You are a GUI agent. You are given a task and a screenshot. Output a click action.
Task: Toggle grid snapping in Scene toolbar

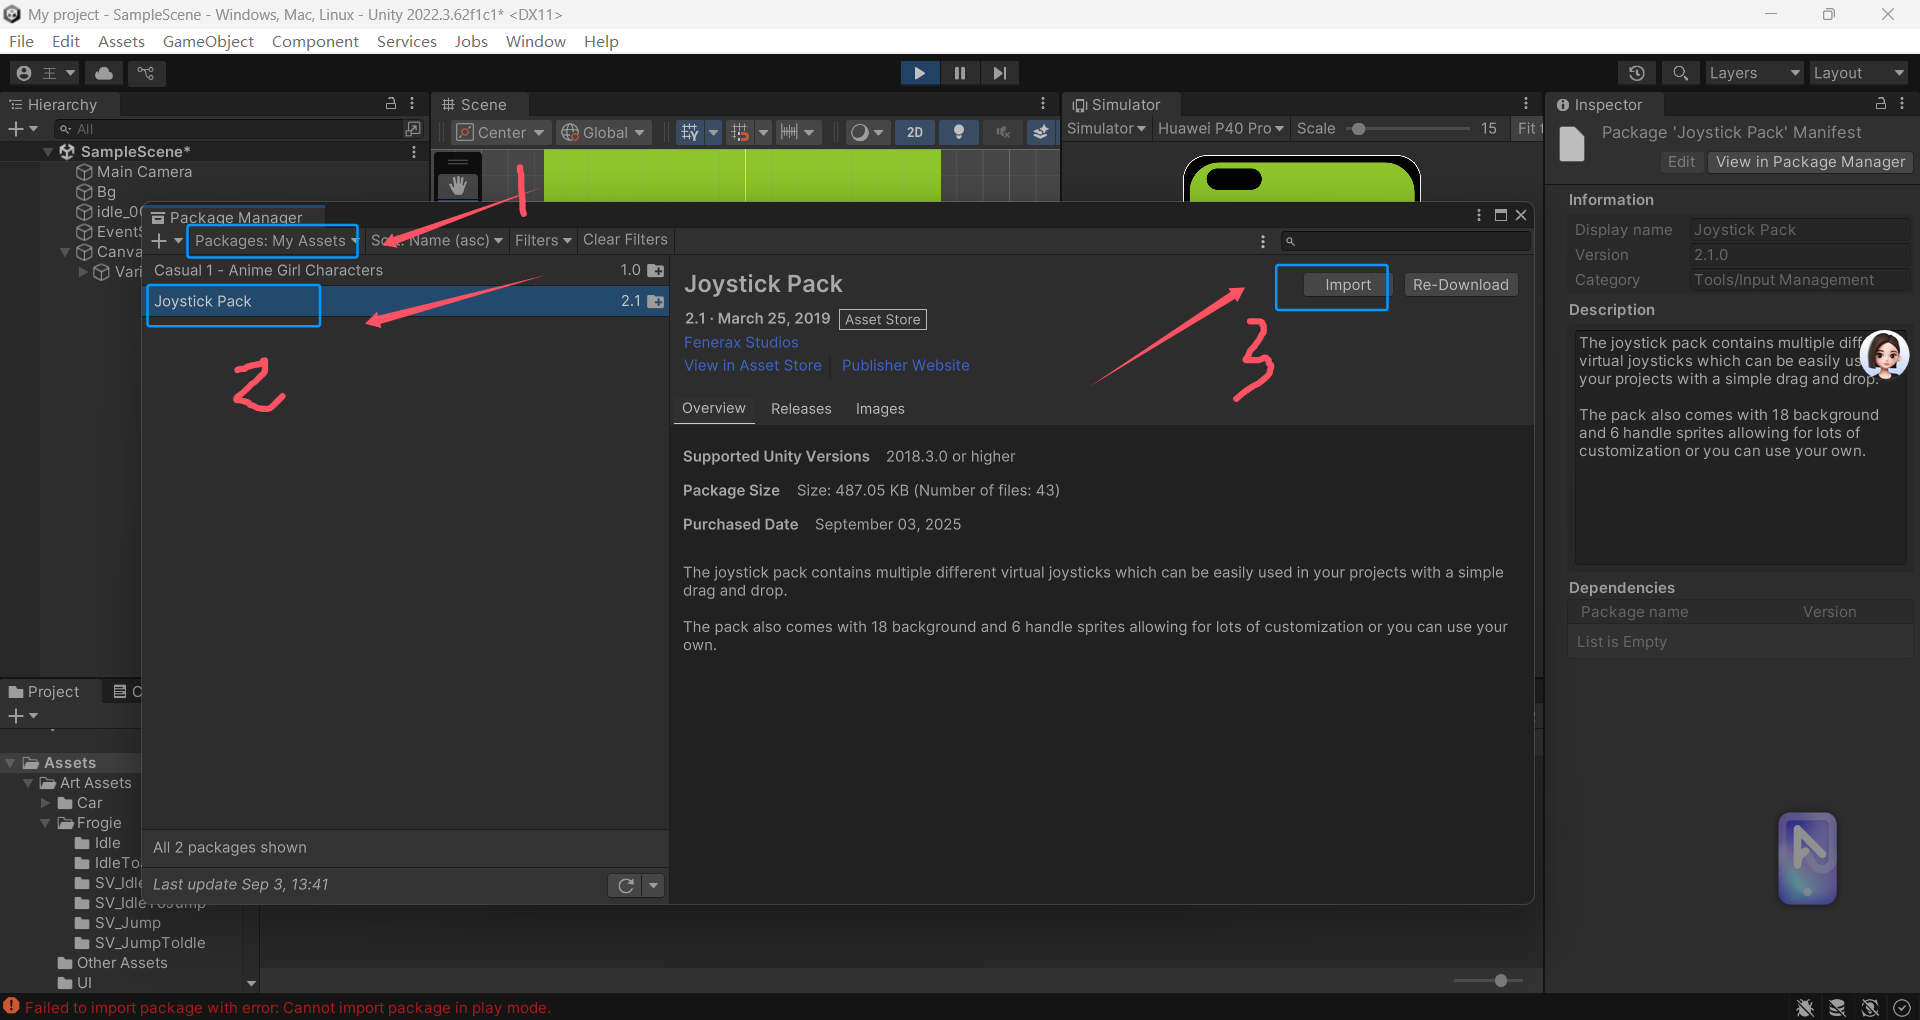740,132
